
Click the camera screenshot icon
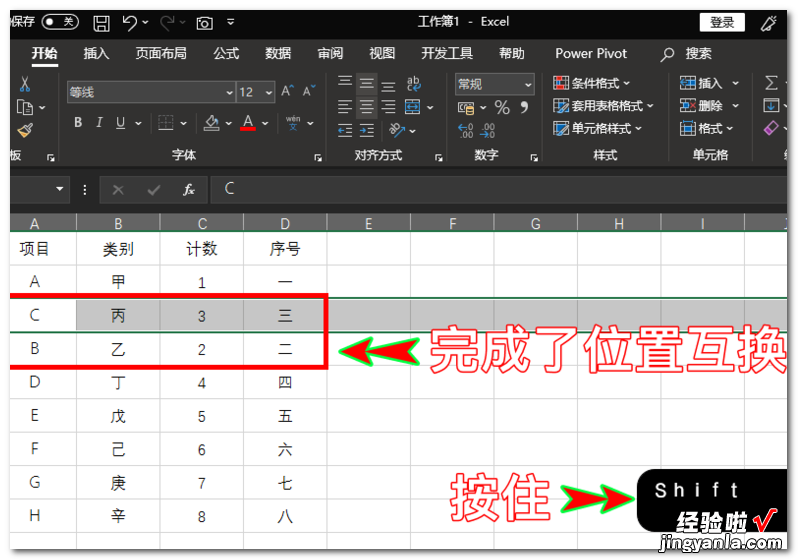coord(205,23)
